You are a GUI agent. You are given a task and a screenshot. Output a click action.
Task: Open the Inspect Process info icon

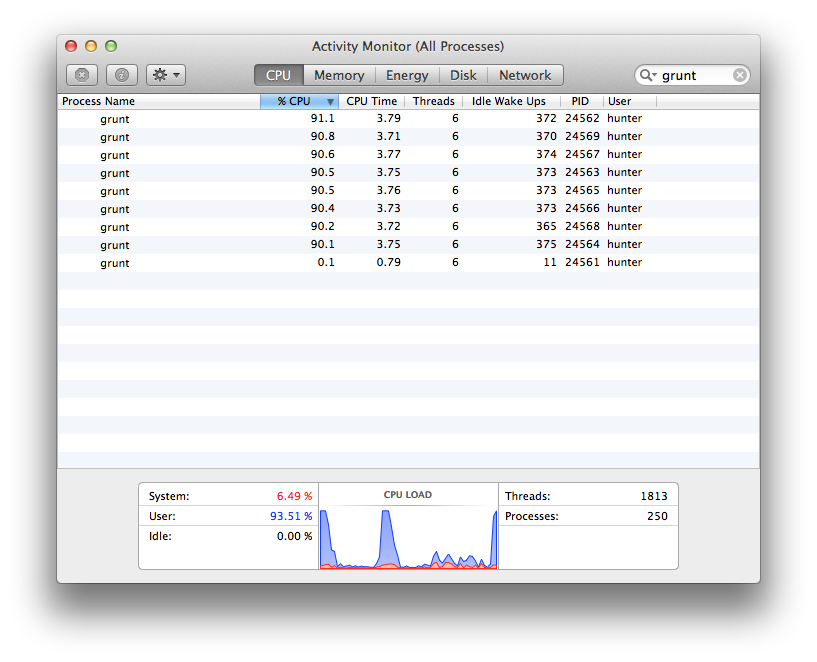(122, 75)
